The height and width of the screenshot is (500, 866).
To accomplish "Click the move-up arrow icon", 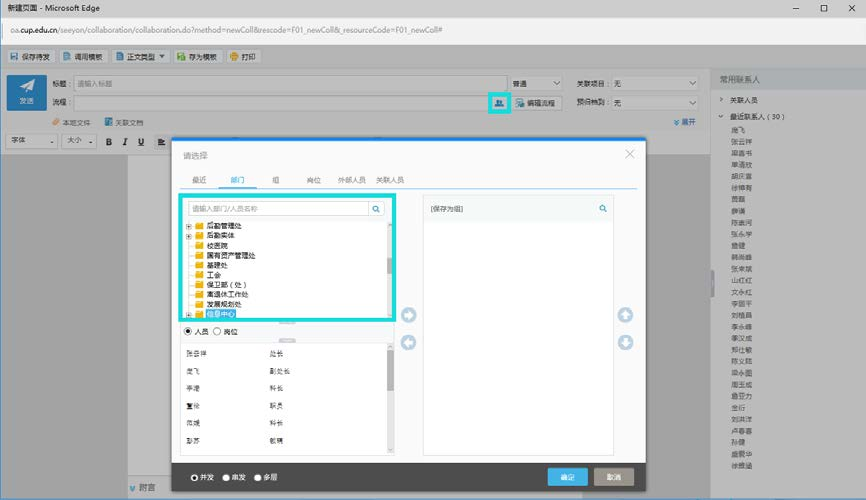I will point(625,316).
